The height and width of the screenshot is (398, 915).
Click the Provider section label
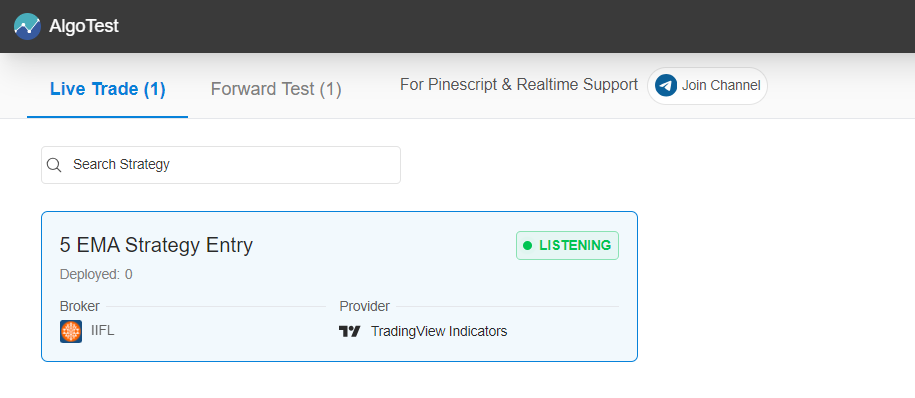coord(365,306)
